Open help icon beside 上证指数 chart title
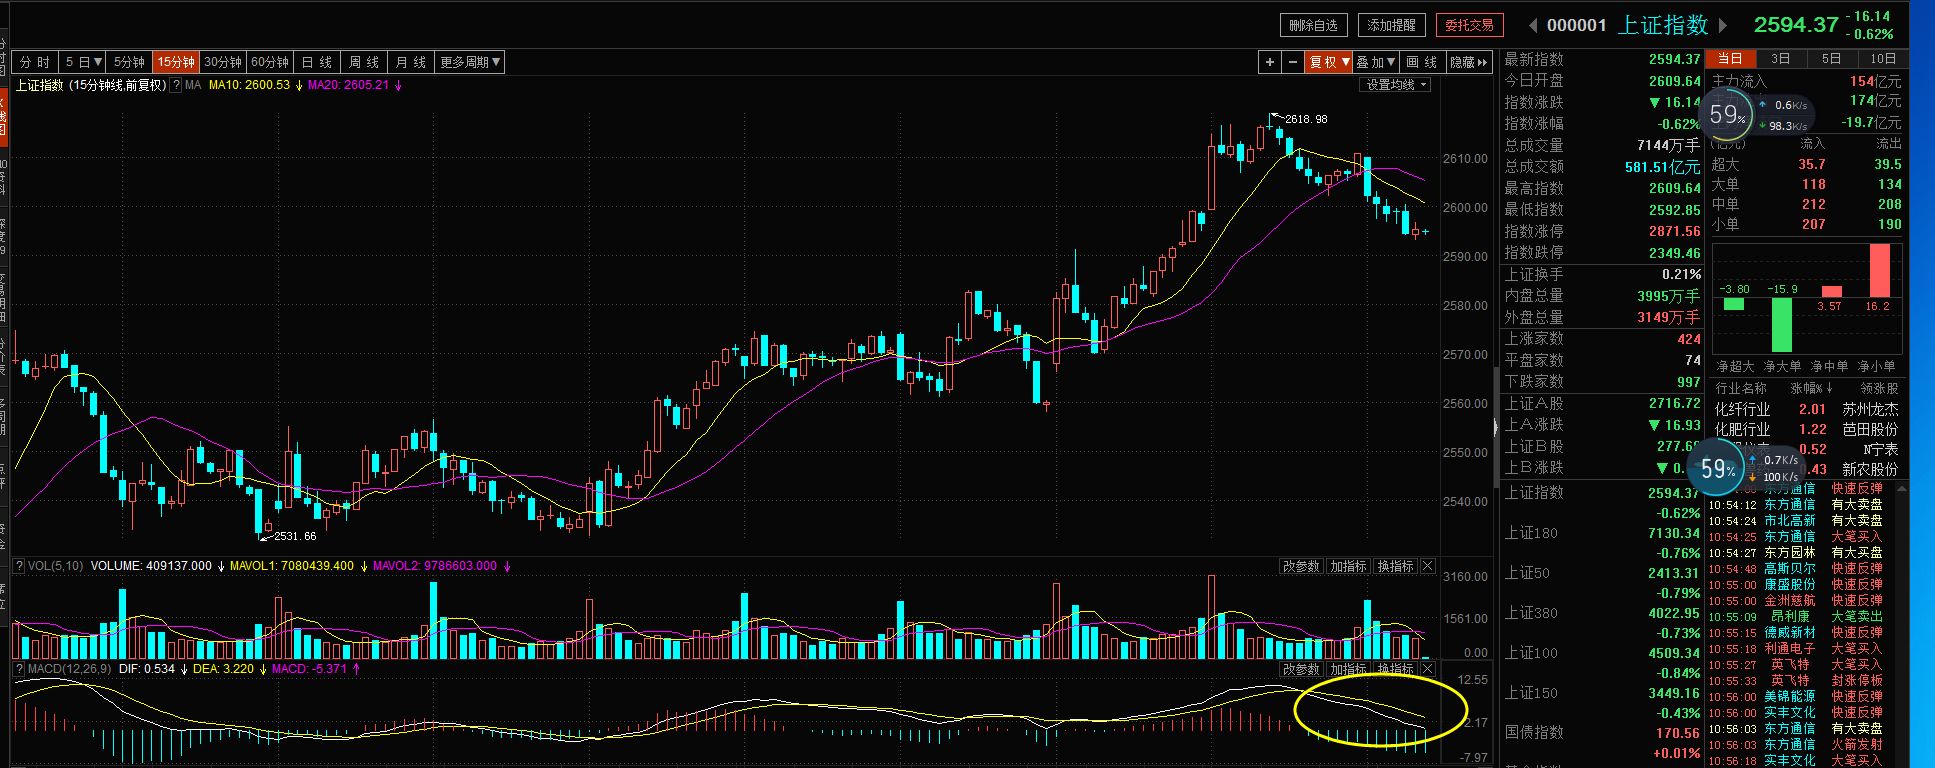 coord(176,85)
